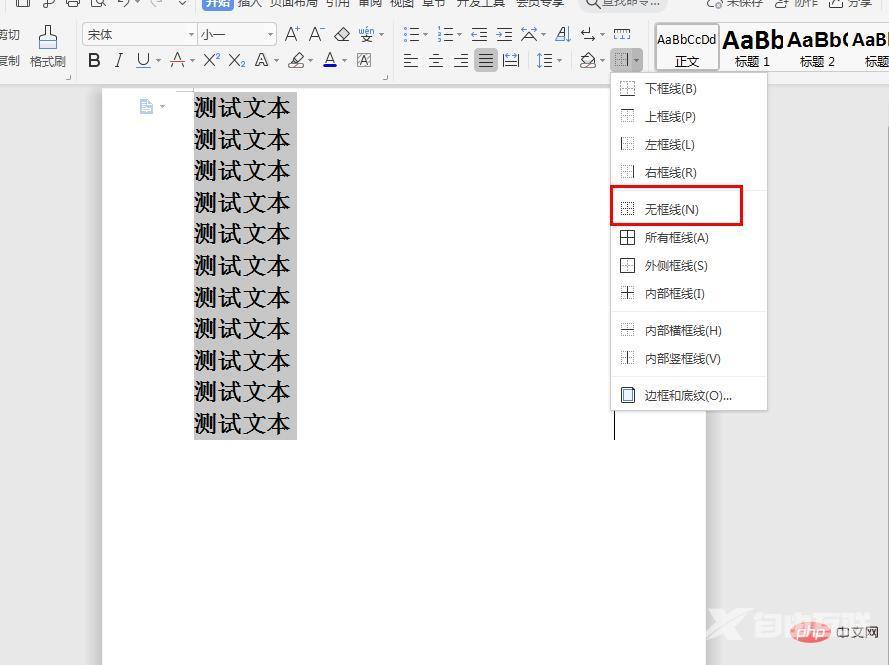Open the font name dropdown

[190, 35]
